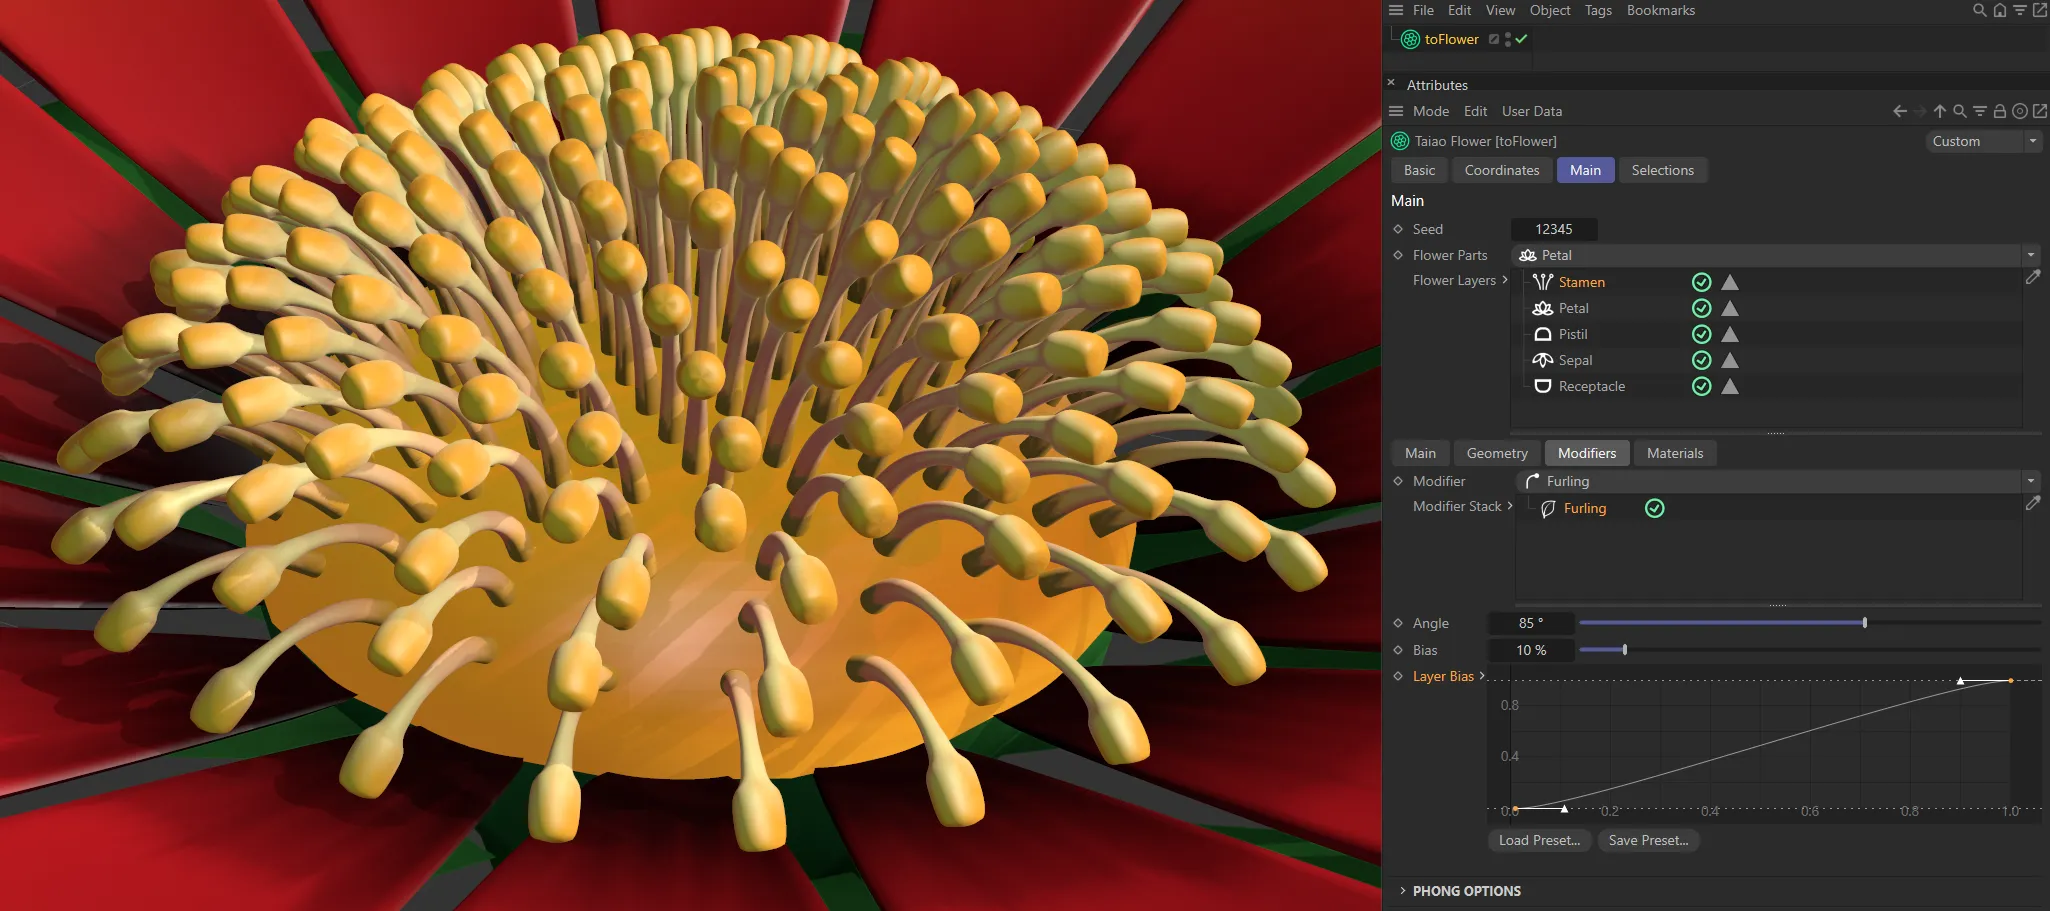Select the Receptacle layer icon

1541,386
